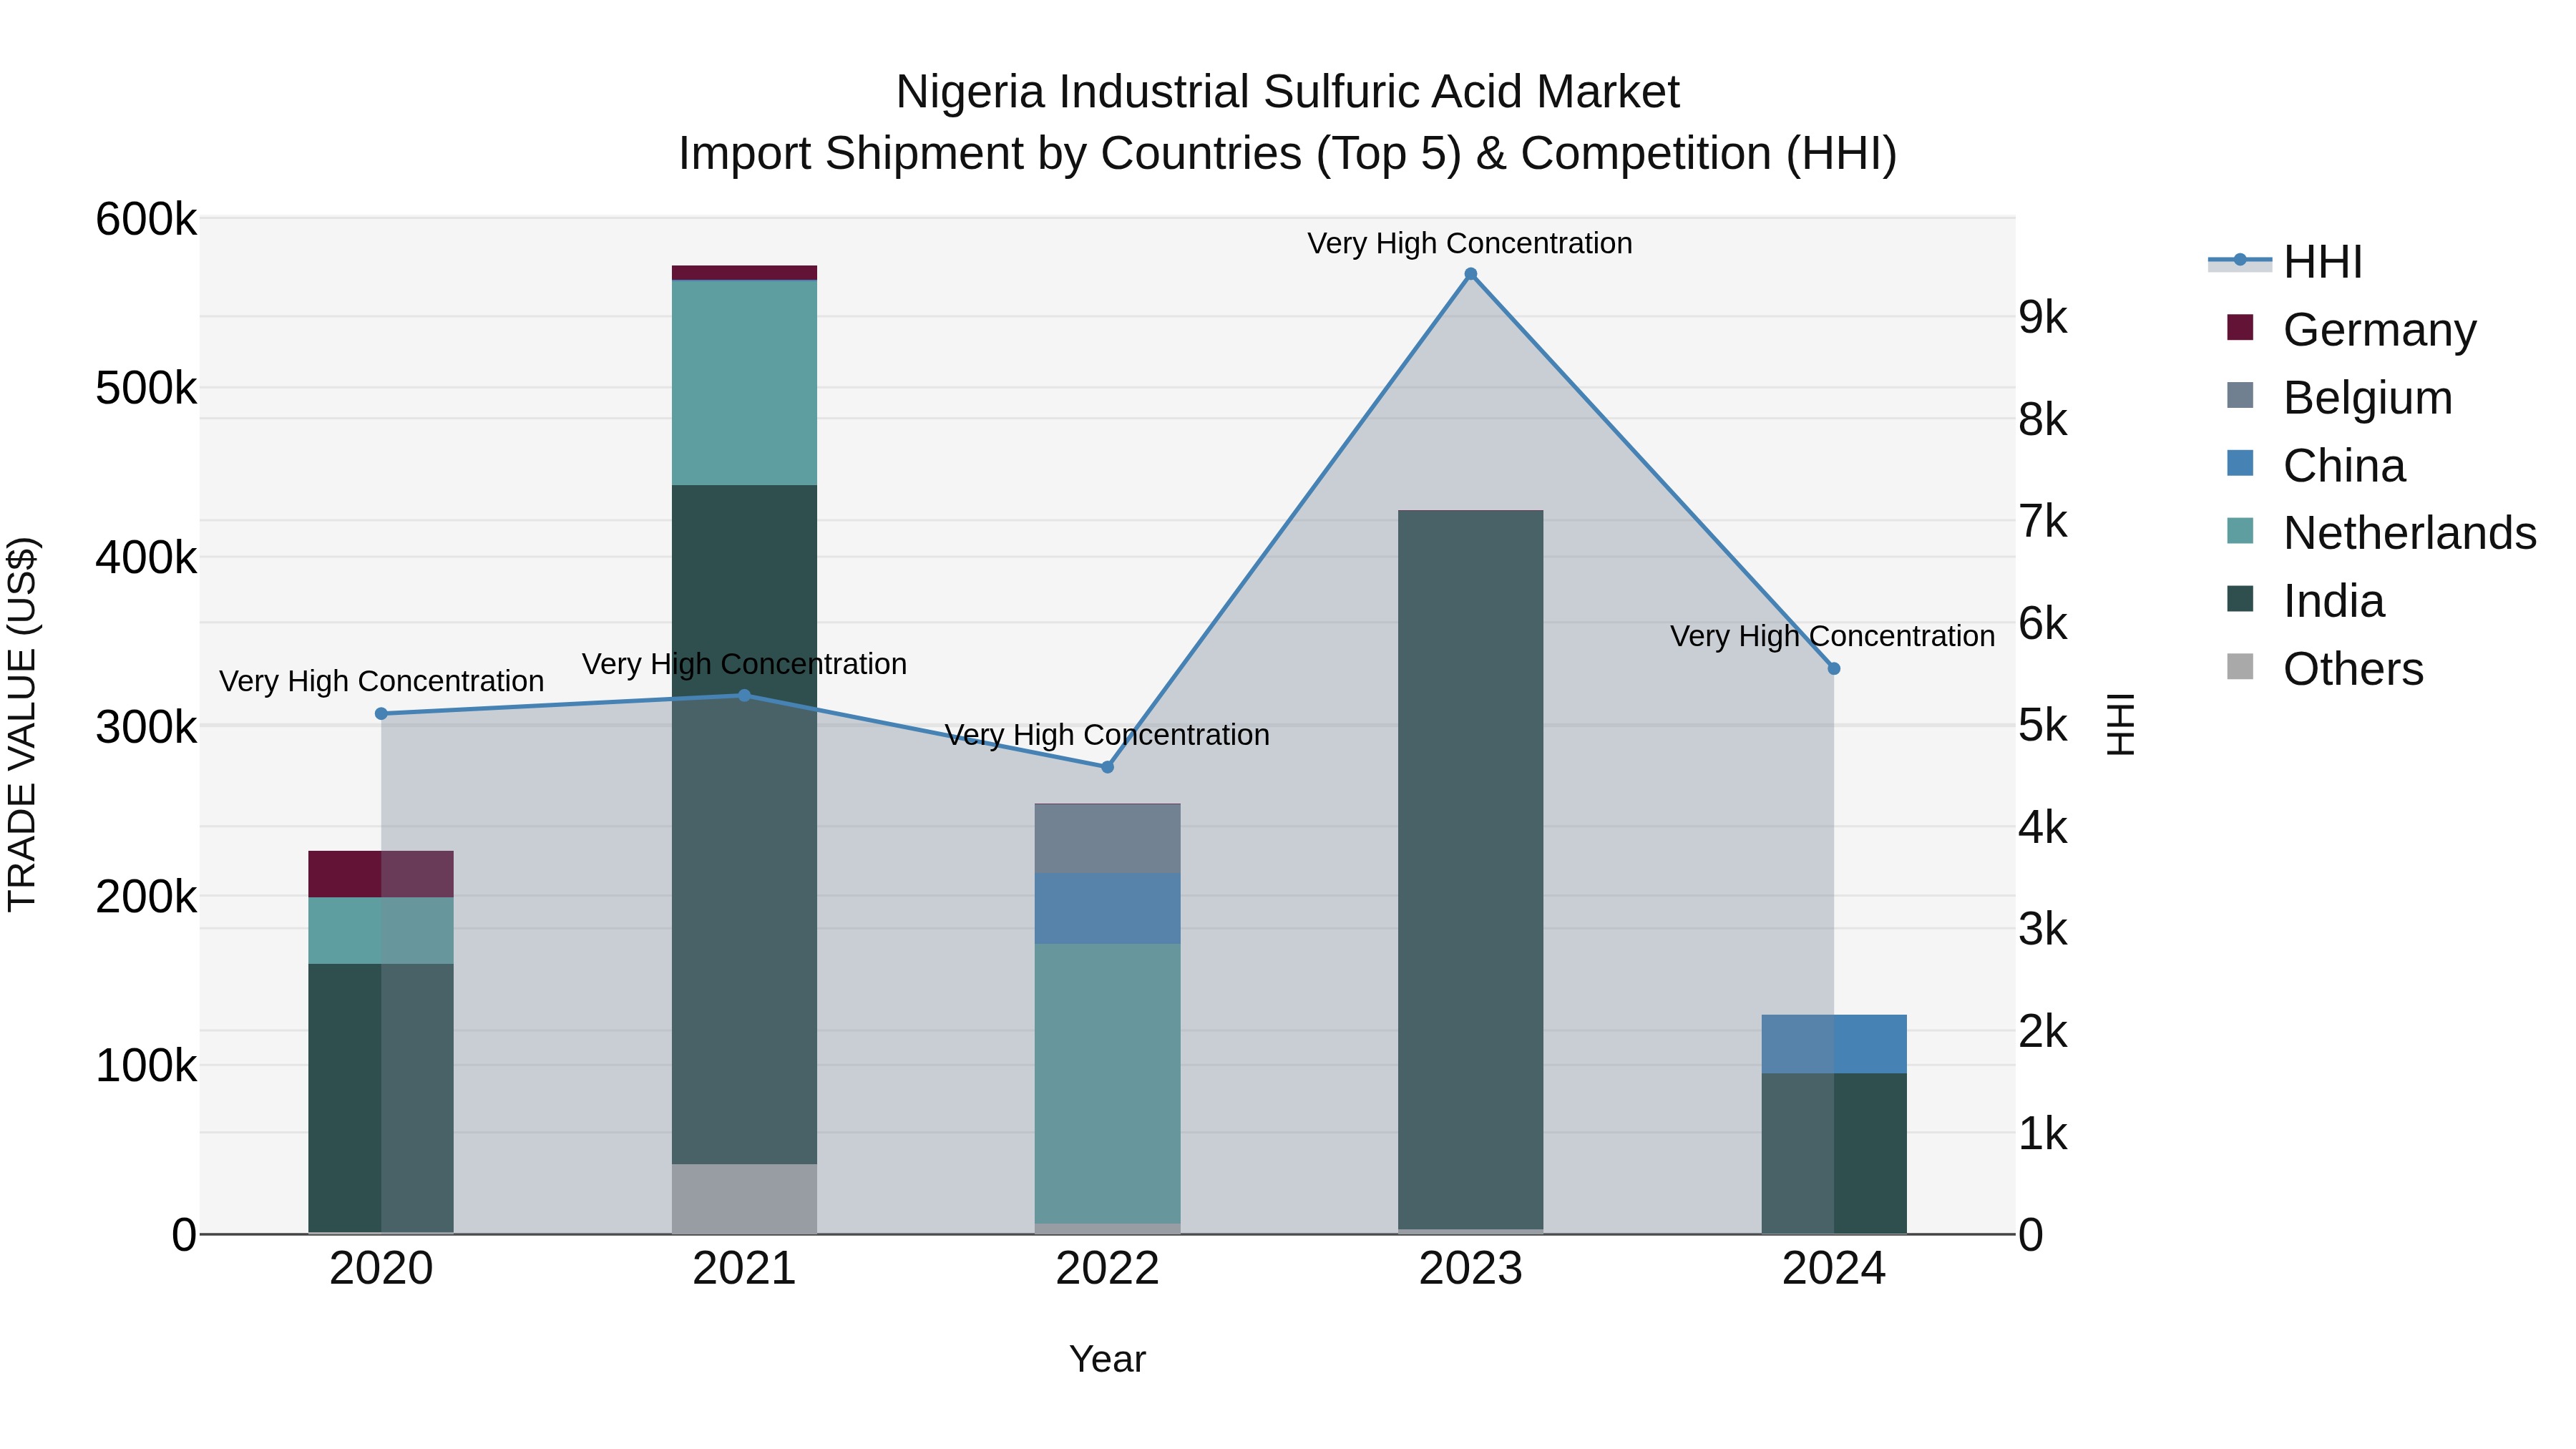2576x1449 pixels.
Task: Click the 2020 x-axis label
Action: (381, 1269)
